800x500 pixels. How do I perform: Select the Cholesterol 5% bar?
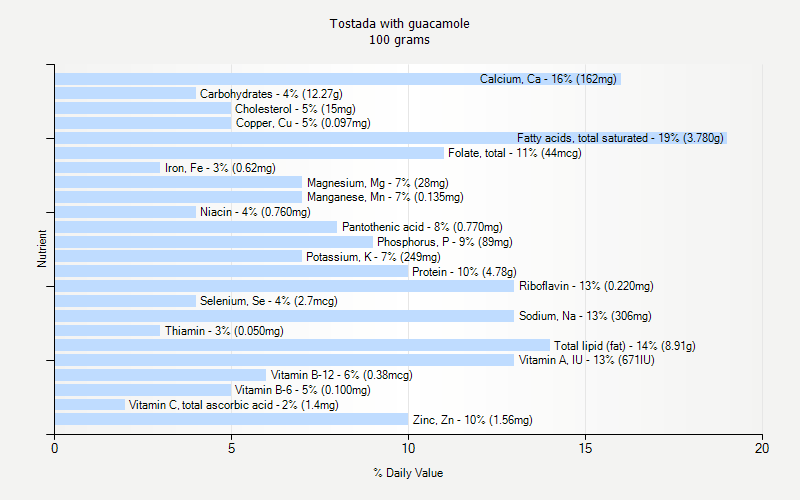point(143,109)
